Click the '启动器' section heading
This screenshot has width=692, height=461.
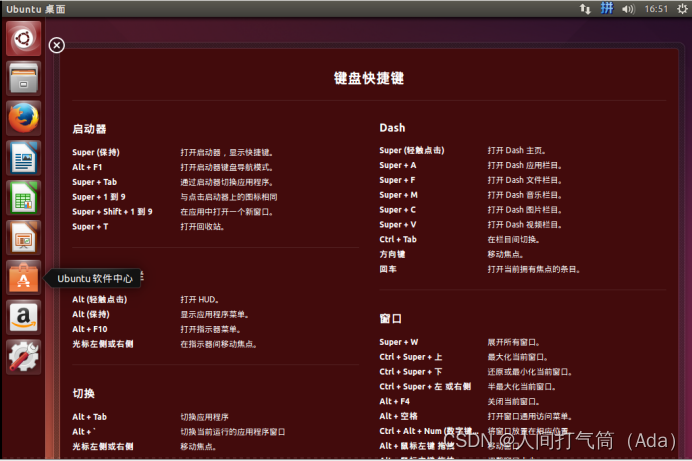click(x=89, y=129)
